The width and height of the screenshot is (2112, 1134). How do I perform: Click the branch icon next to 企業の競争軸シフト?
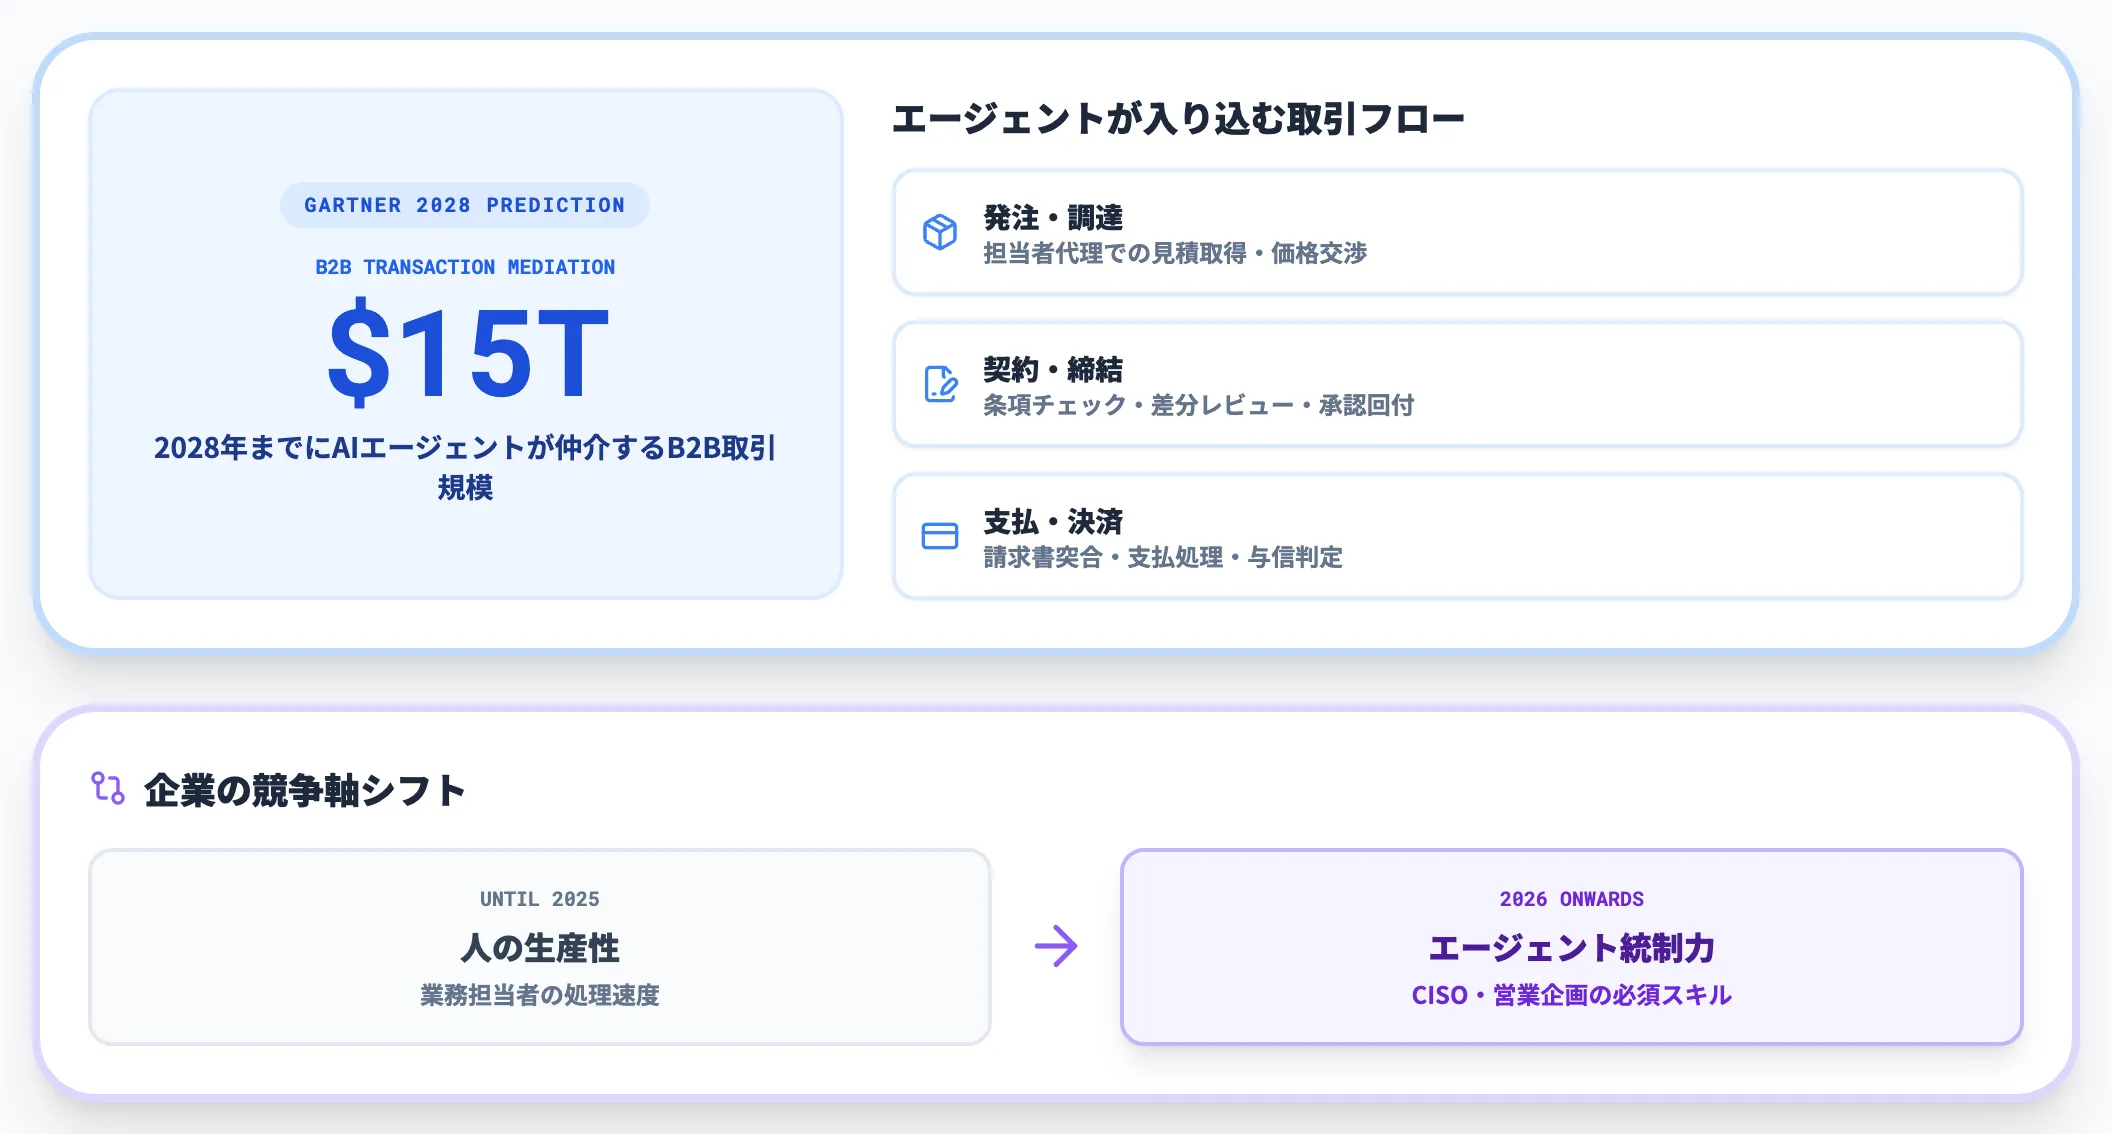pos(108,788)
